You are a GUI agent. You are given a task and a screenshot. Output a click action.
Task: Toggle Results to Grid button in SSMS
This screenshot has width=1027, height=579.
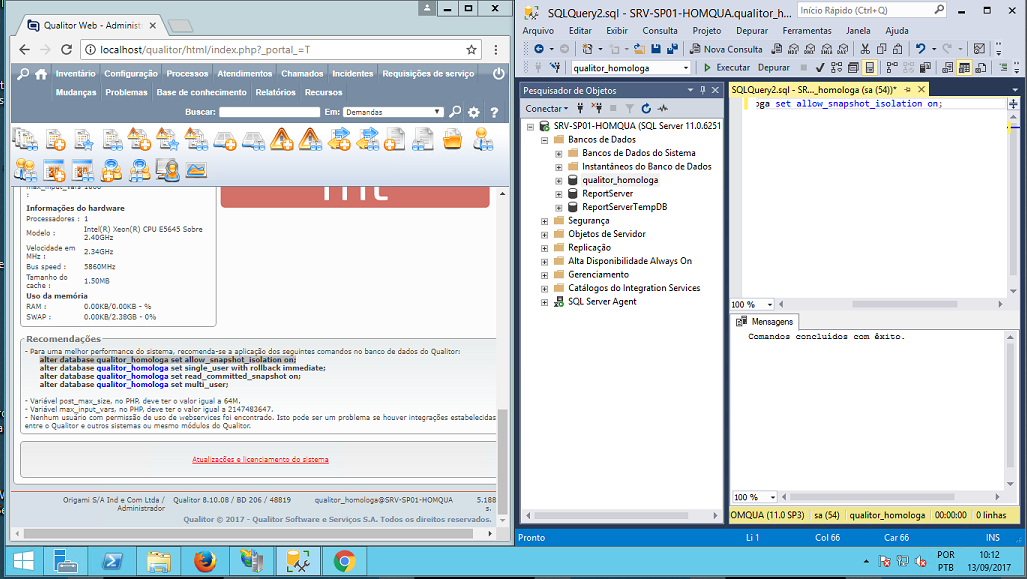tap(964, 67)
